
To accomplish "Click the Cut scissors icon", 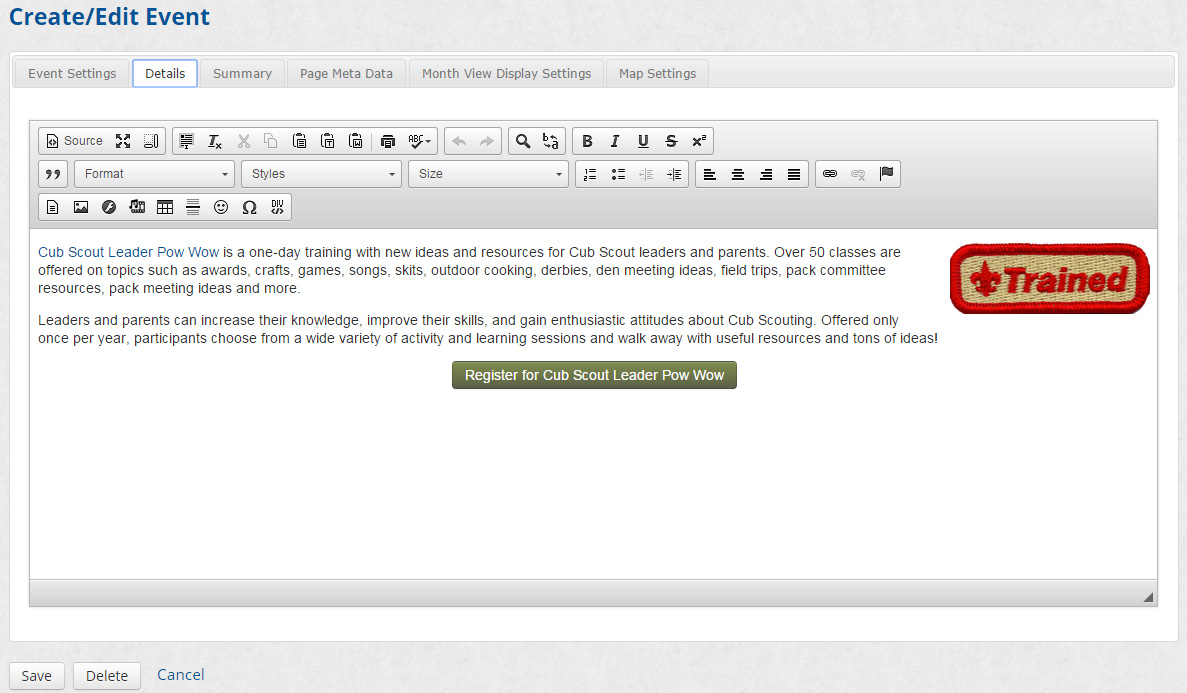I will pyautogui.click(x=243, y=141).
